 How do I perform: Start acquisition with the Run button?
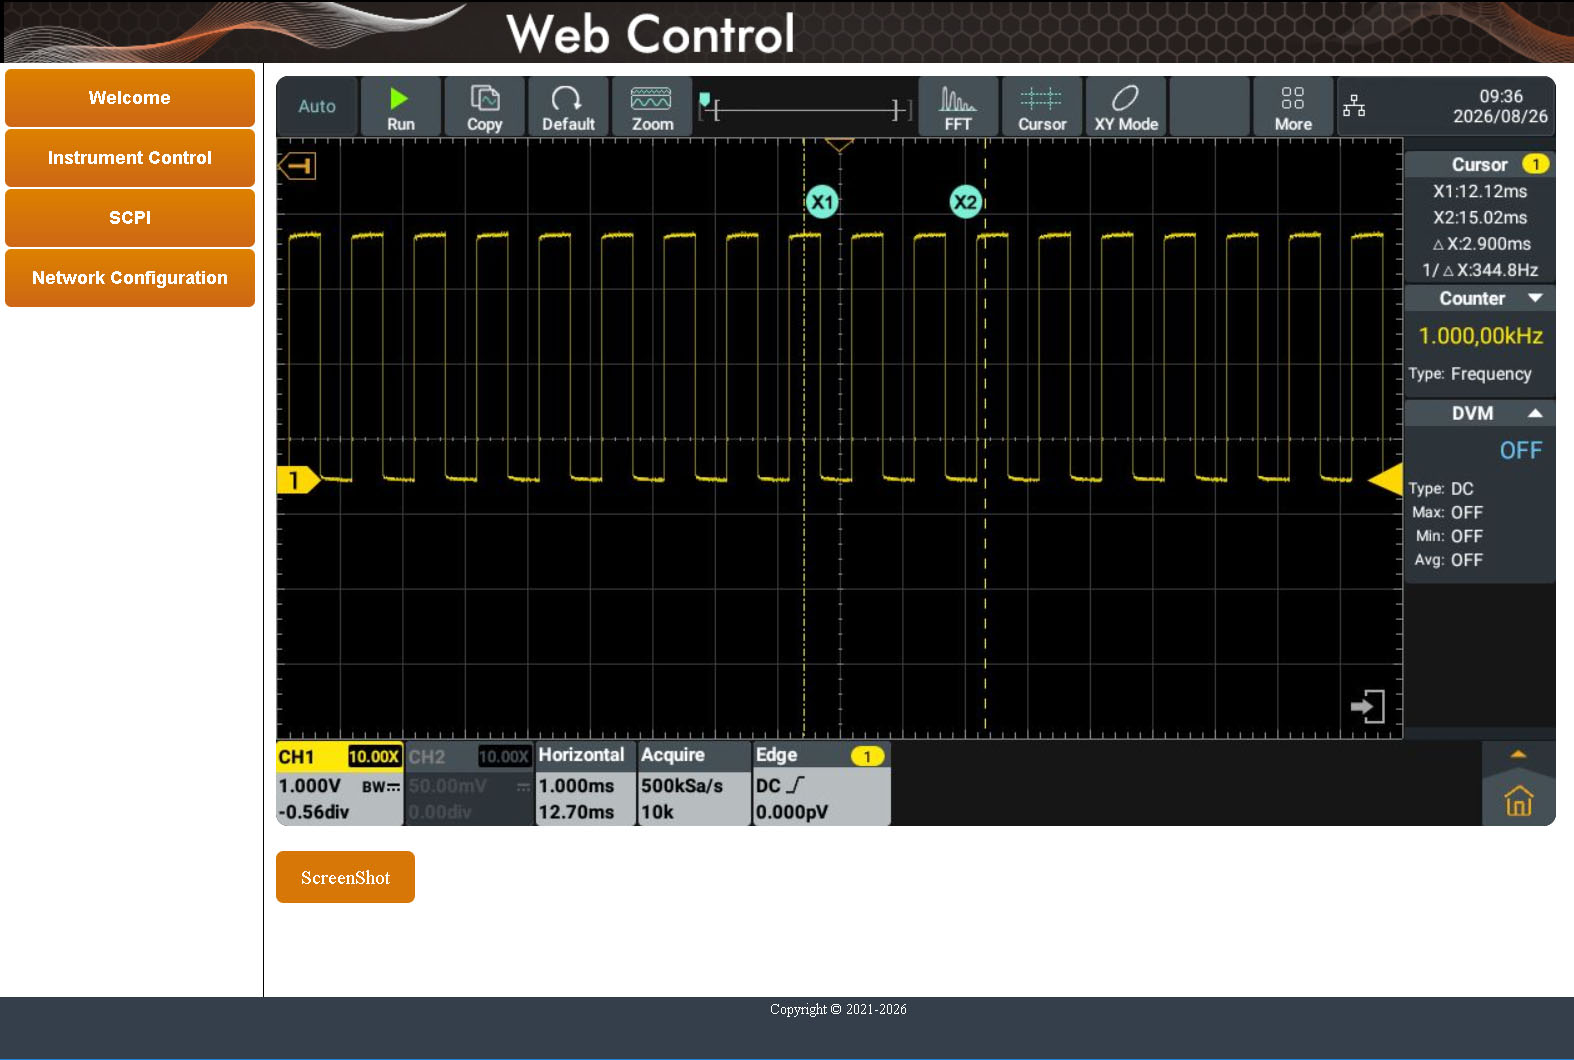tap(400, 107)
